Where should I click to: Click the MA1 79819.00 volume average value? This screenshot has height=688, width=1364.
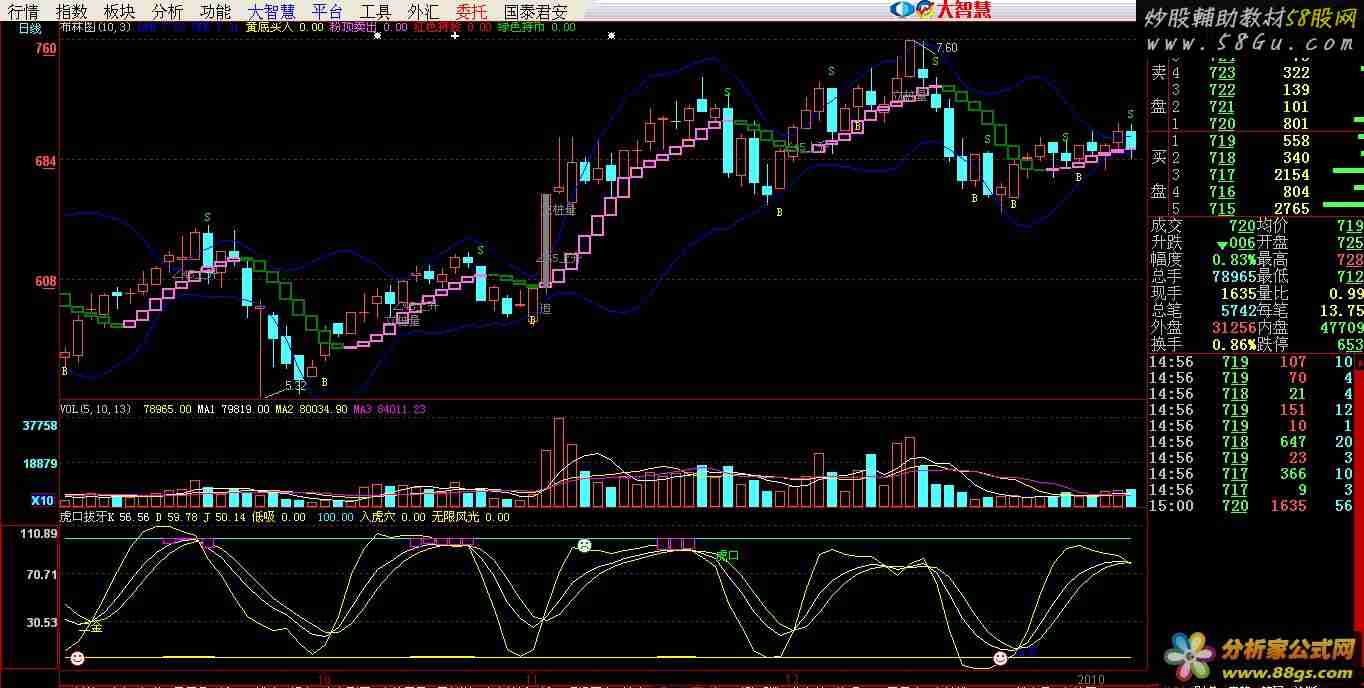coord(233,409)
